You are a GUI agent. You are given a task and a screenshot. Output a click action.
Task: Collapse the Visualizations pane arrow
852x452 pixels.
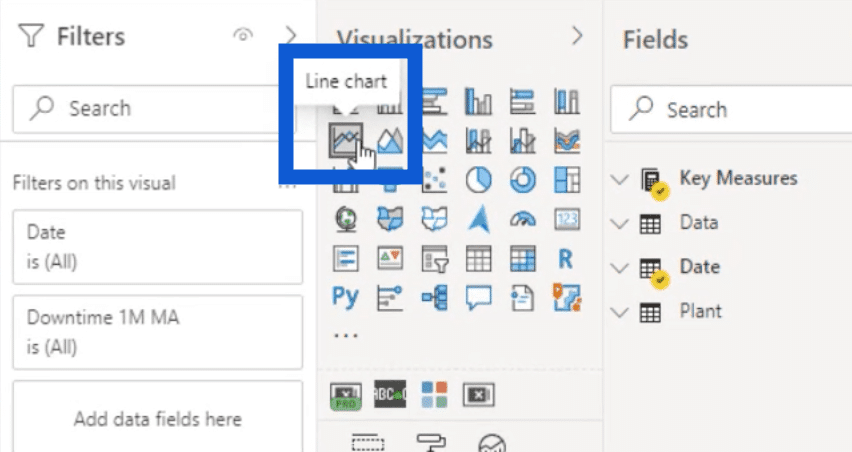pyautogui.click(x=577, y=36)
